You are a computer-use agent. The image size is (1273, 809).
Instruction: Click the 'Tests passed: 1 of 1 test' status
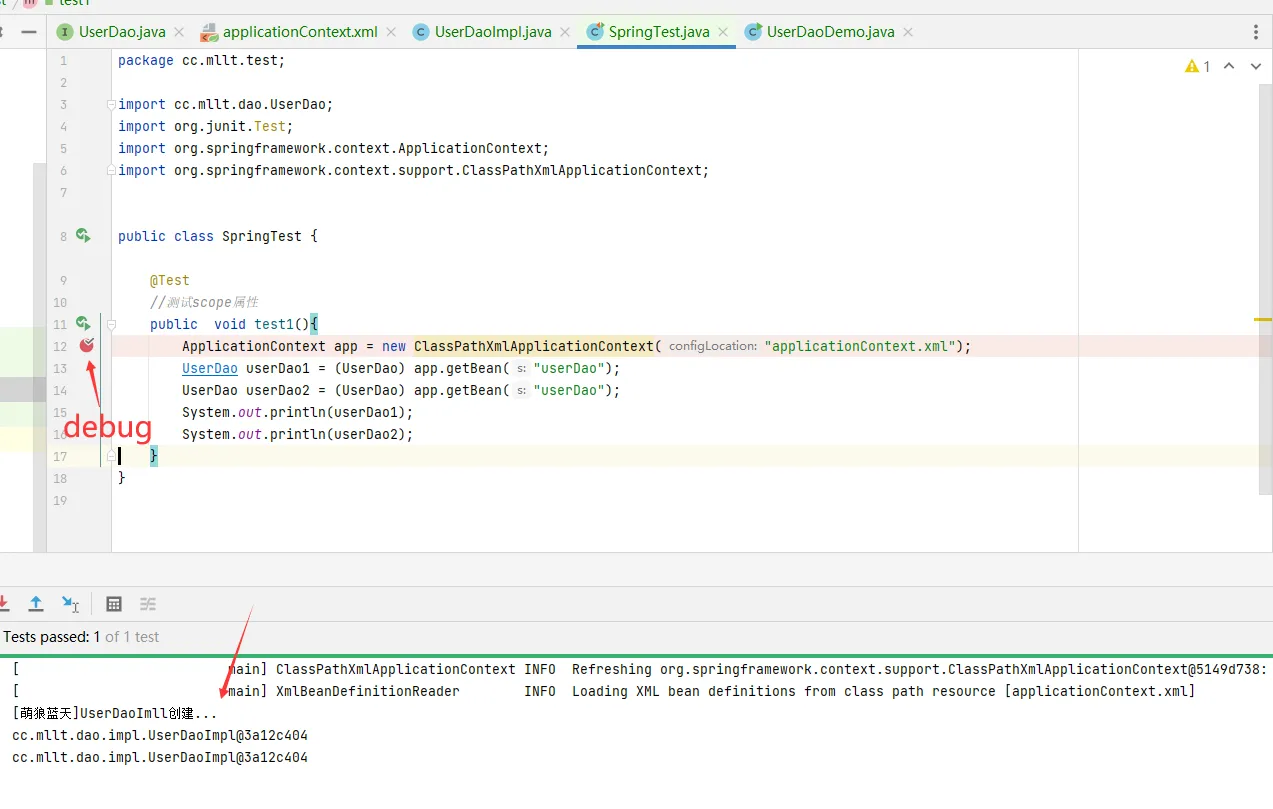pyautogui.click(x=81, y=636)
